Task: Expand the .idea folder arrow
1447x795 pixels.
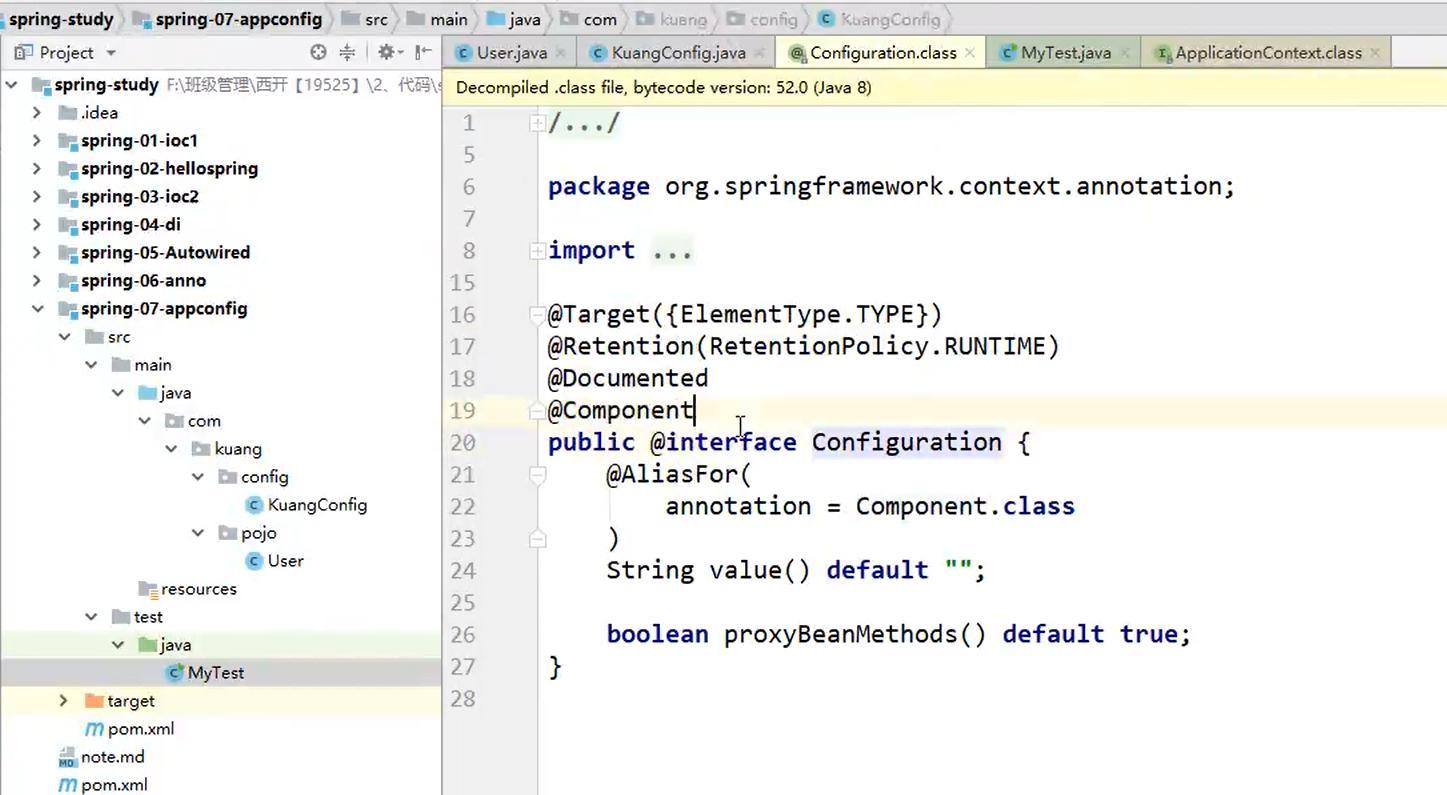Action: pyautogui.click(x=37, y=113)
